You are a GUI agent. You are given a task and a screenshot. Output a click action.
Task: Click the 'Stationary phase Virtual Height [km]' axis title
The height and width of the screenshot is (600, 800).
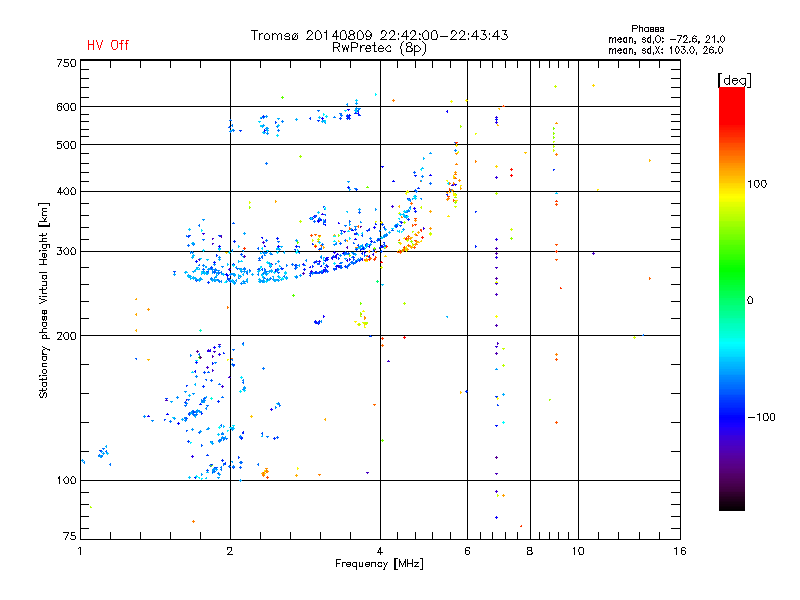(x=44, y=301)
